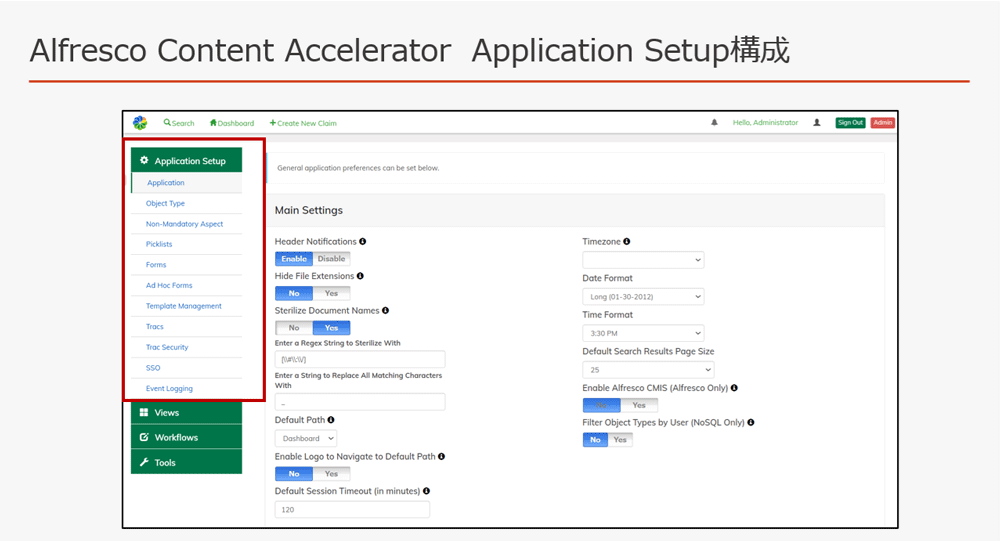The width and height of the screenshot is (1000, 541).
Task: Go to Dashboard from header
Action: point(232,122)
